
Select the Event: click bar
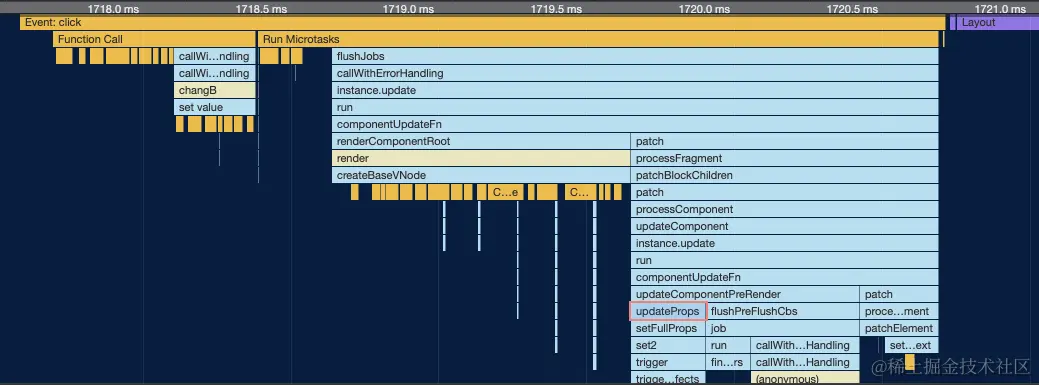482,23
